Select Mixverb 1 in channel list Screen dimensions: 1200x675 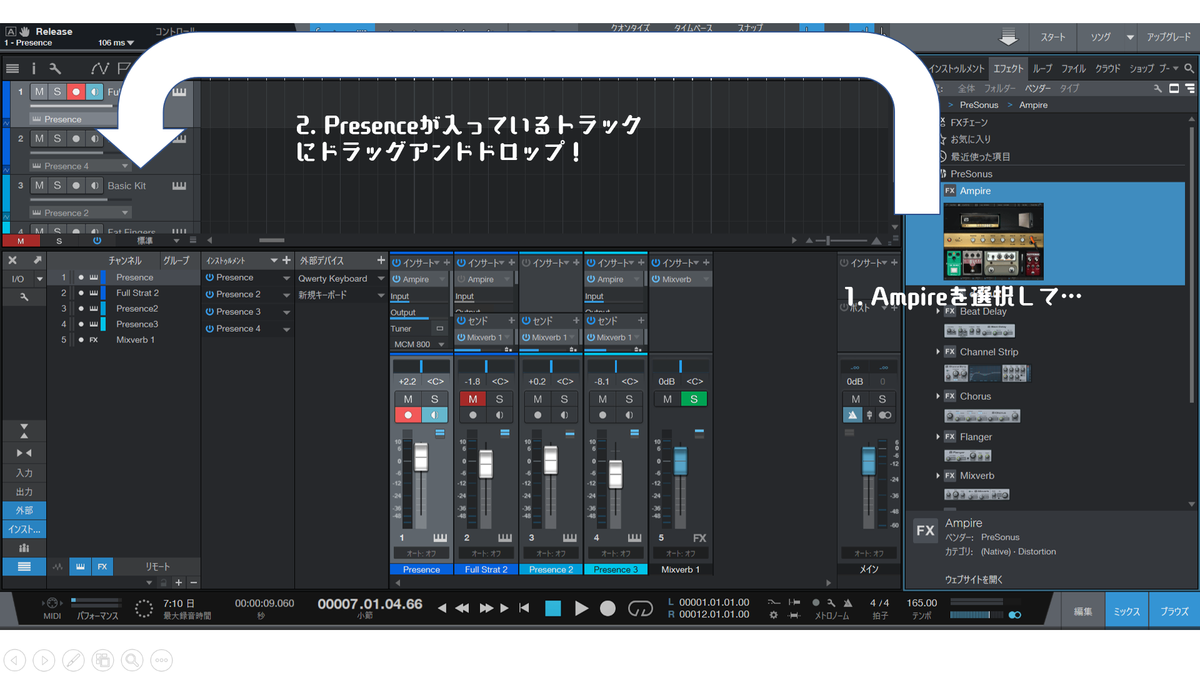tap(135, 340)
